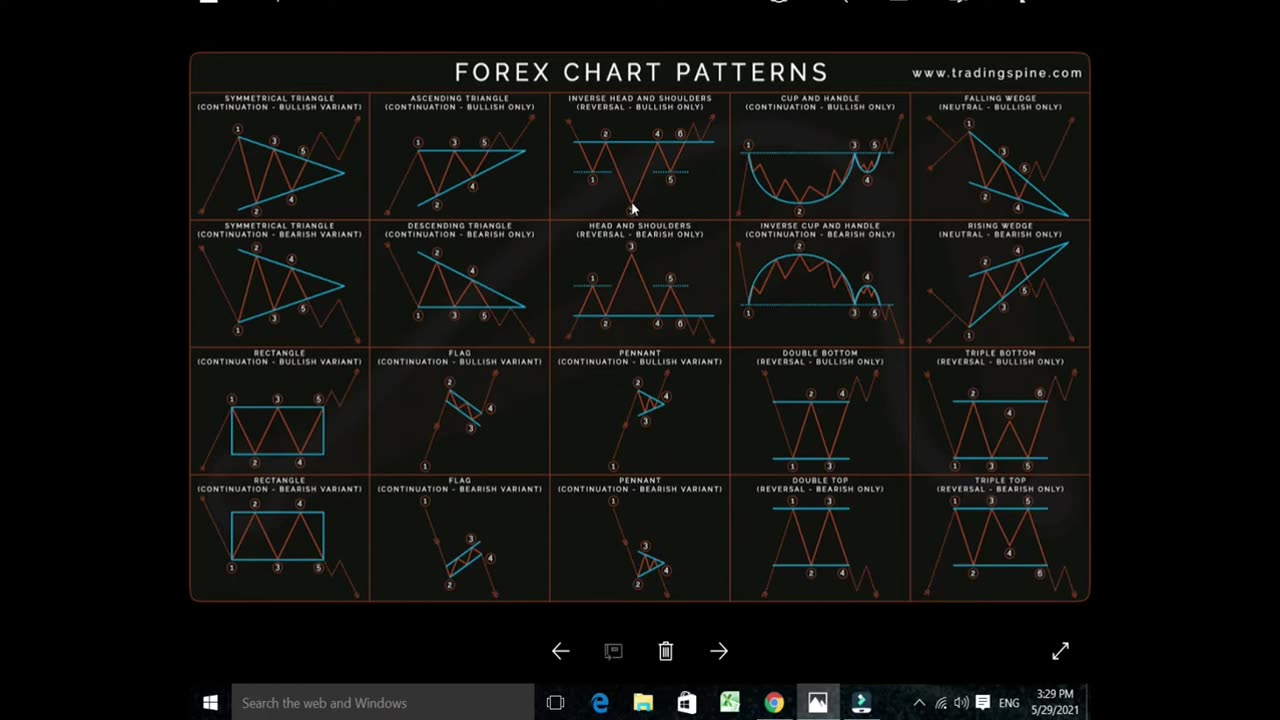Click the ASCENDING TRIANGLE label

click(x=459, y=99)
